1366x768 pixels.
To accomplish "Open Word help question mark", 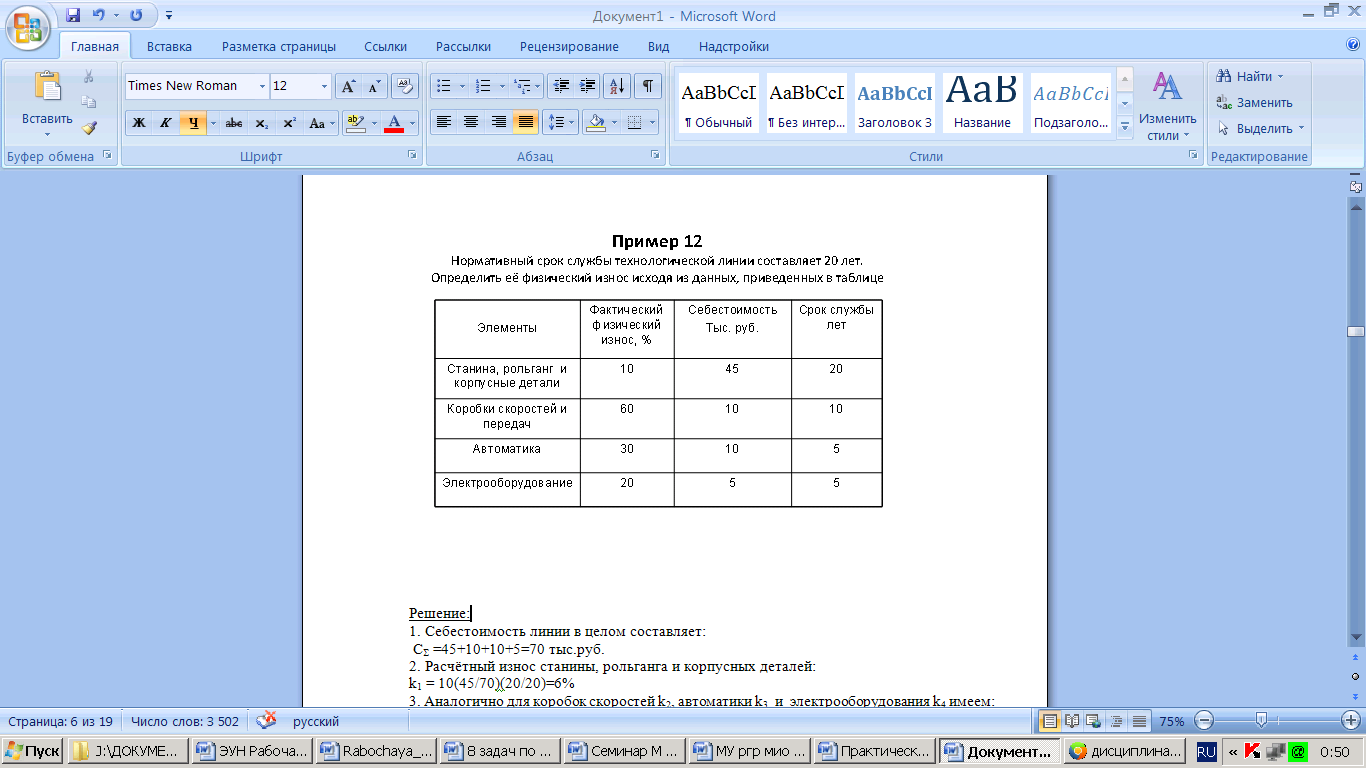I will pos(1353,45).
